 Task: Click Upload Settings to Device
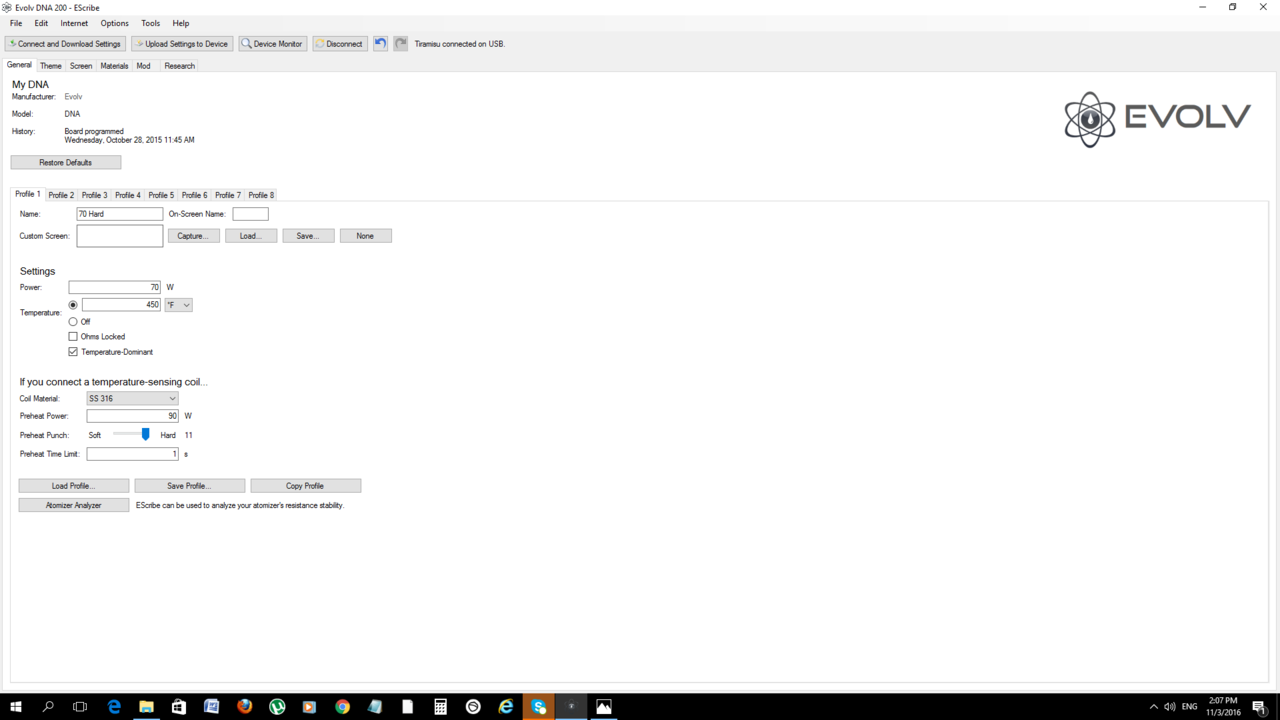click(x=182, y=44)
